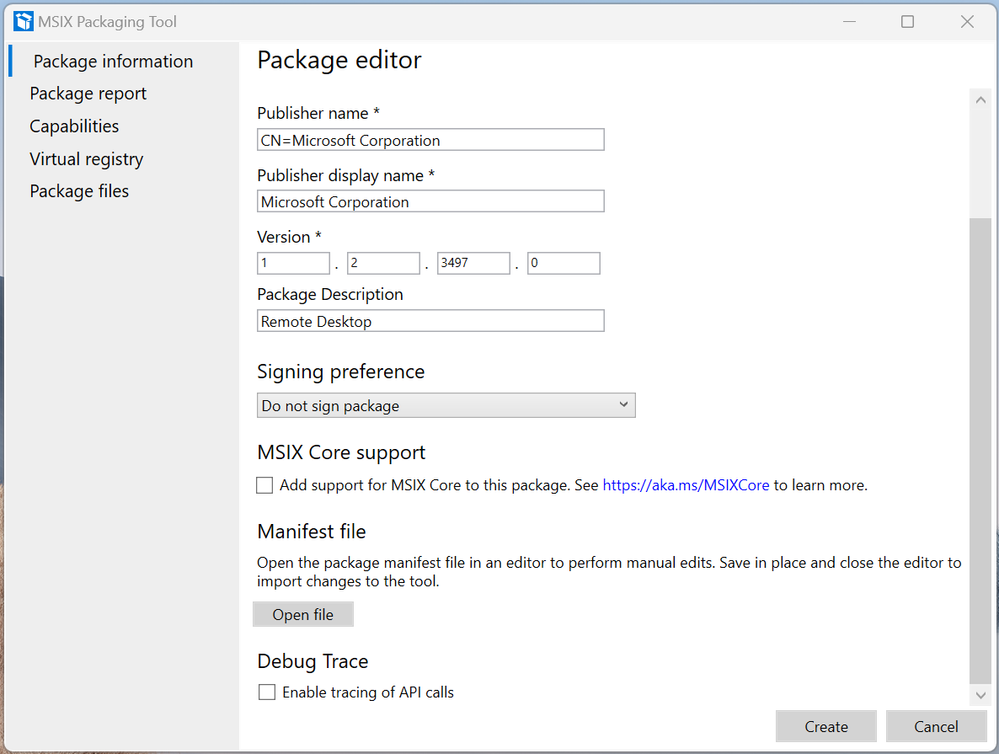Switch to the Package report section
The image size is (999, 754).
88,94
